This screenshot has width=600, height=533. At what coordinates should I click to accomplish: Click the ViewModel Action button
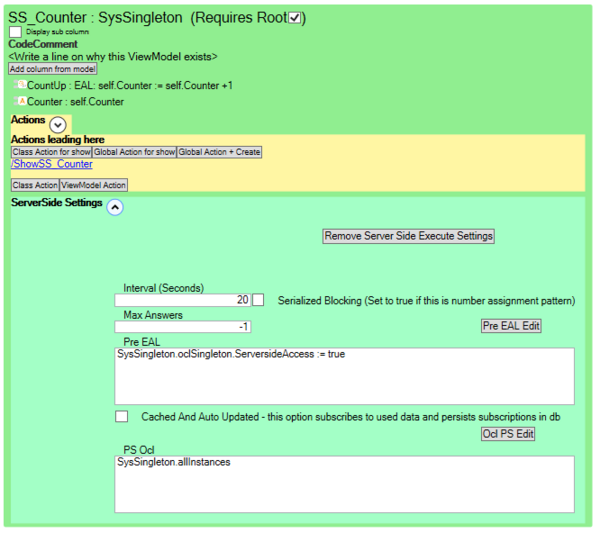pos(93,185)
